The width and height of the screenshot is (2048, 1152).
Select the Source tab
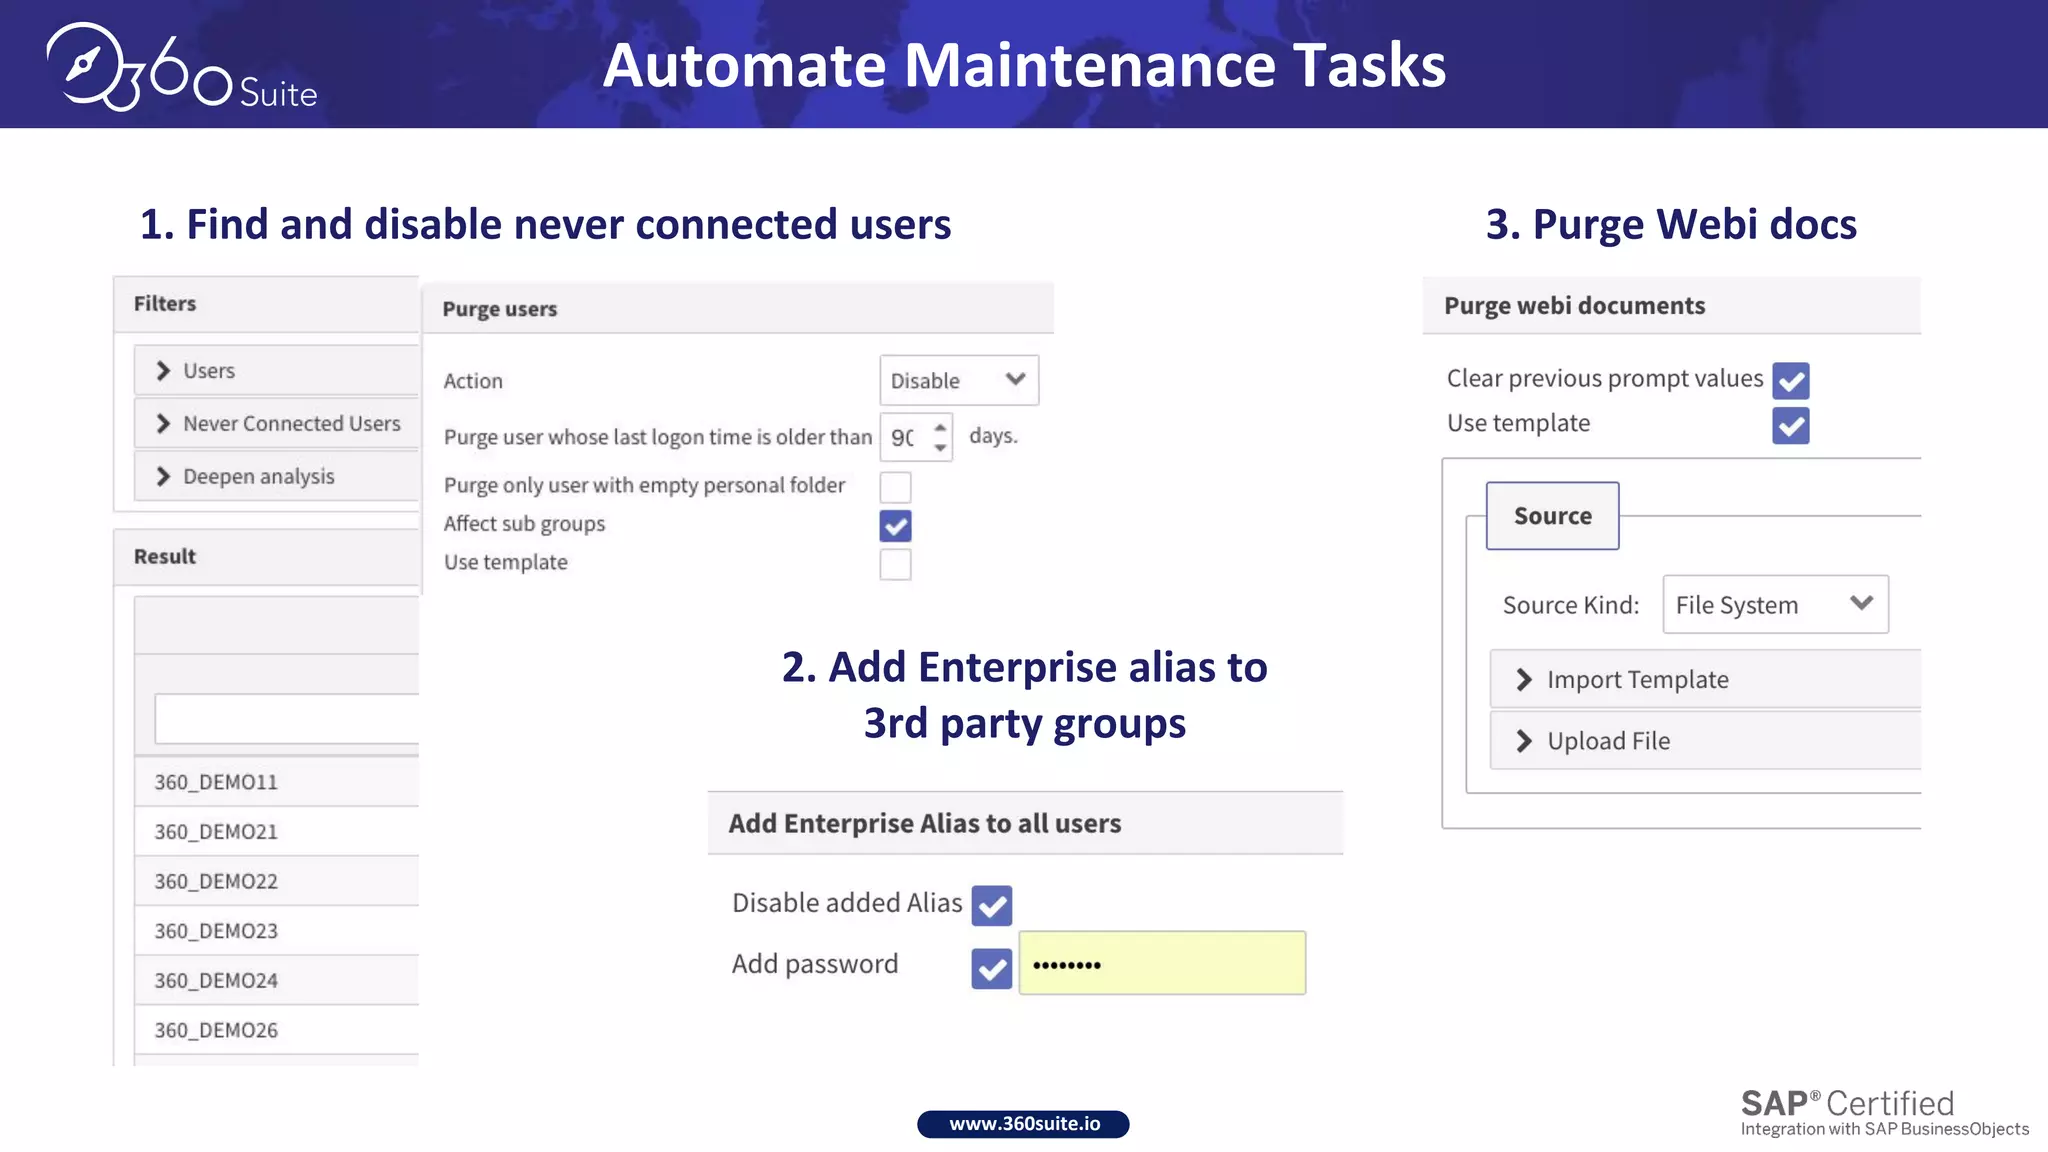(x=1552, y=516)
